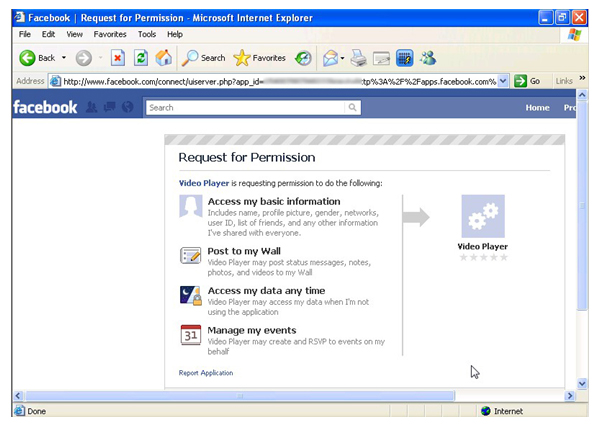This screenshot has width=599, height=425.
Task: Click the vertical scrollbar up arrow
Action: 582,94
